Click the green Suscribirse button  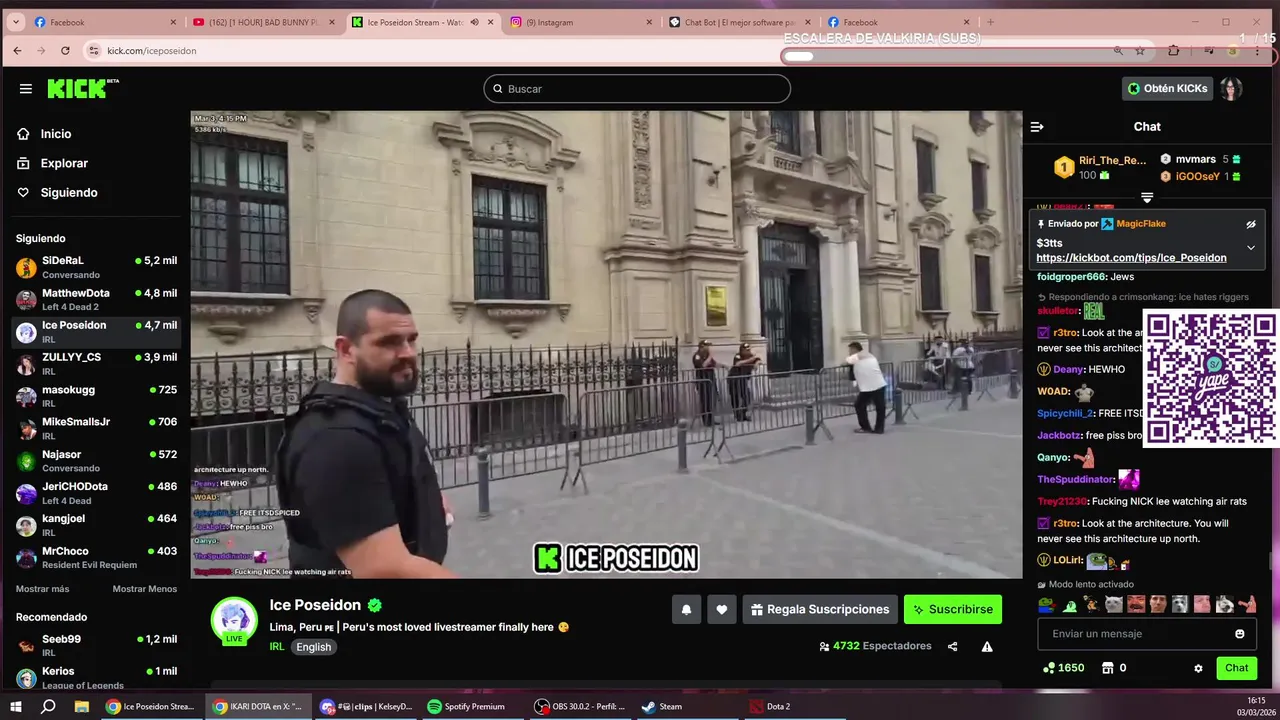pyautogui.click(x=953, y=609)
